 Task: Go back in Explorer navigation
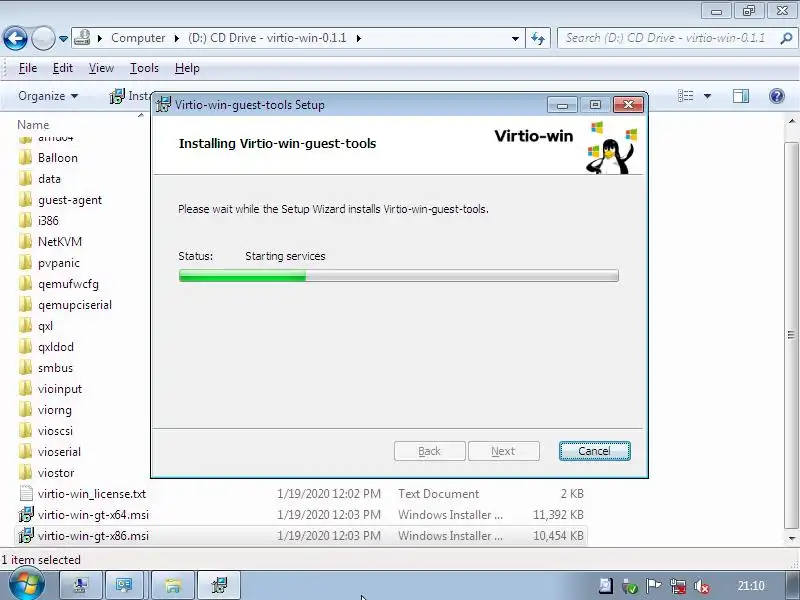(x=15, y=38)
